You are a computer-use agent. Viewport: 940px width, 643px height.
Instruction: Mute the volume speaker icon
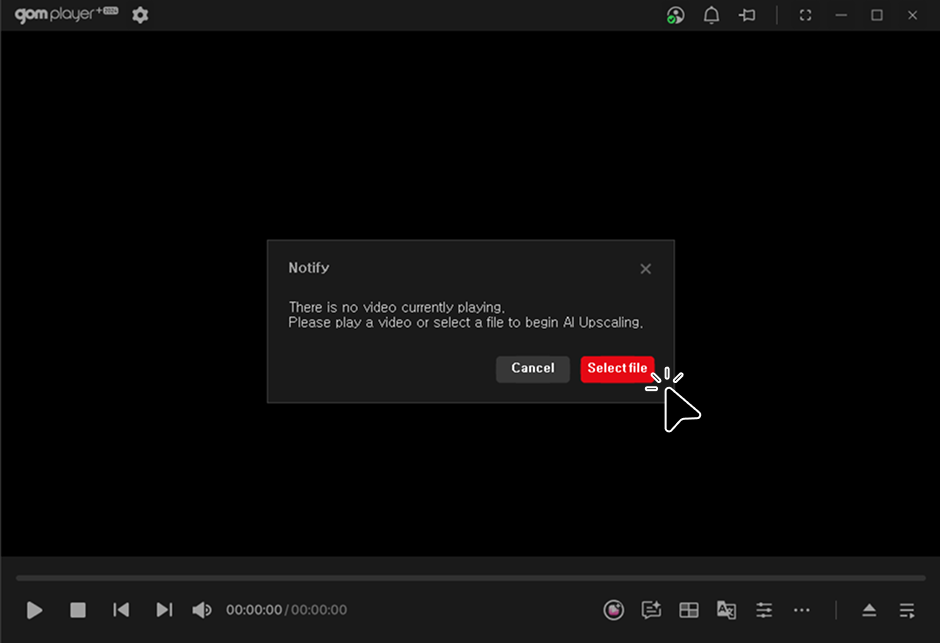click(x=202, y=610)
